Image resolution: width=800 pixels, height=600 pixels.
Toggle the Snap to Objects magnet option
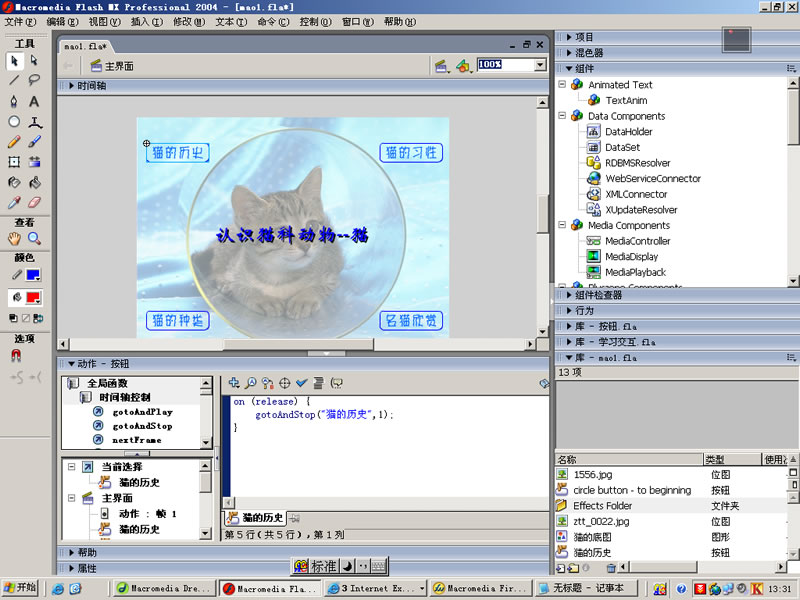pyautogui.click(x=15, y=355)
